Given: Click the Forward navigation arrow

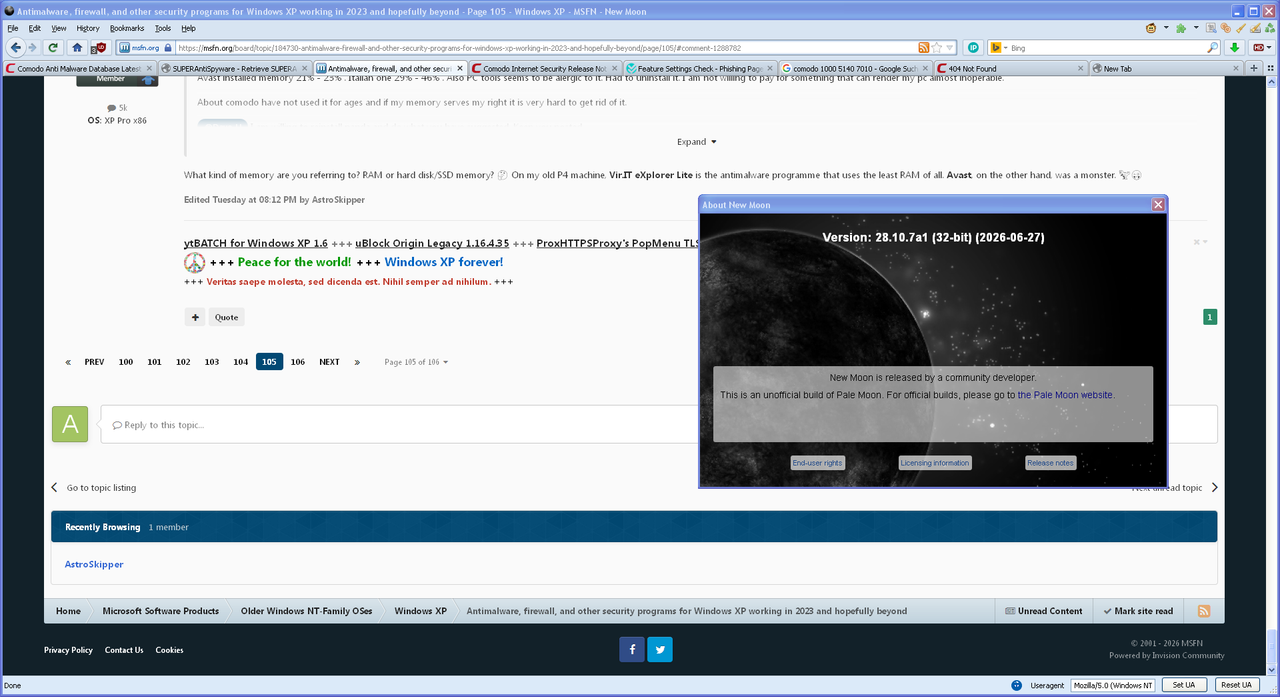Looking at the screenshot, I should 33,47.
